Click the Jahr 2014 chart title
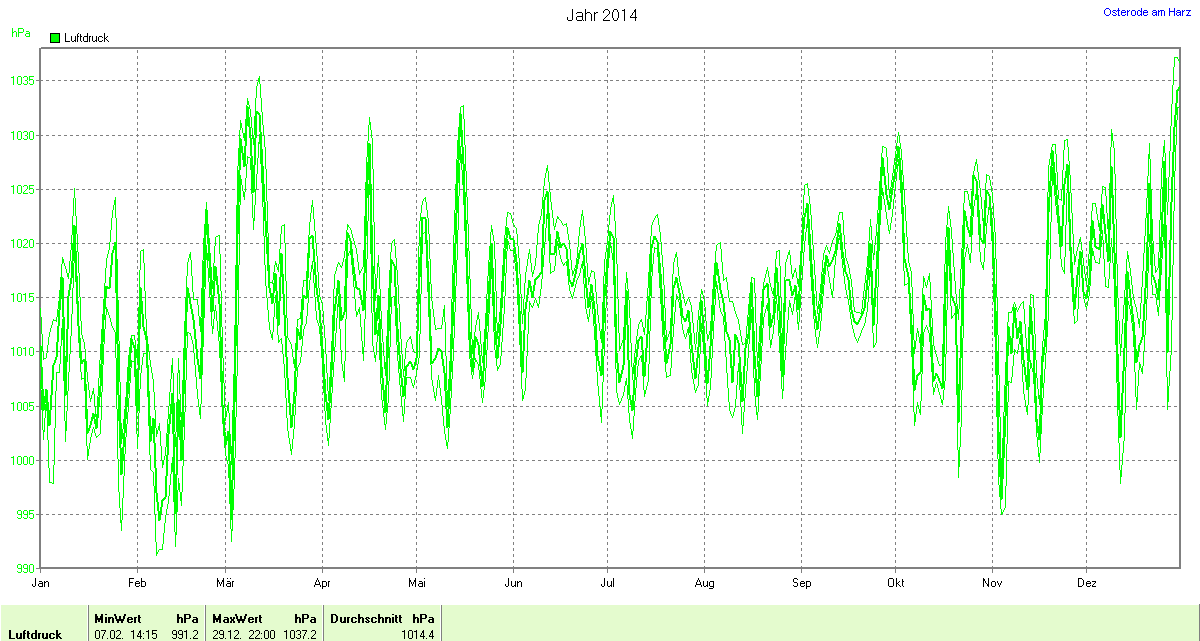The height and width of the screenshot is (641, 1200). [601, 15]
